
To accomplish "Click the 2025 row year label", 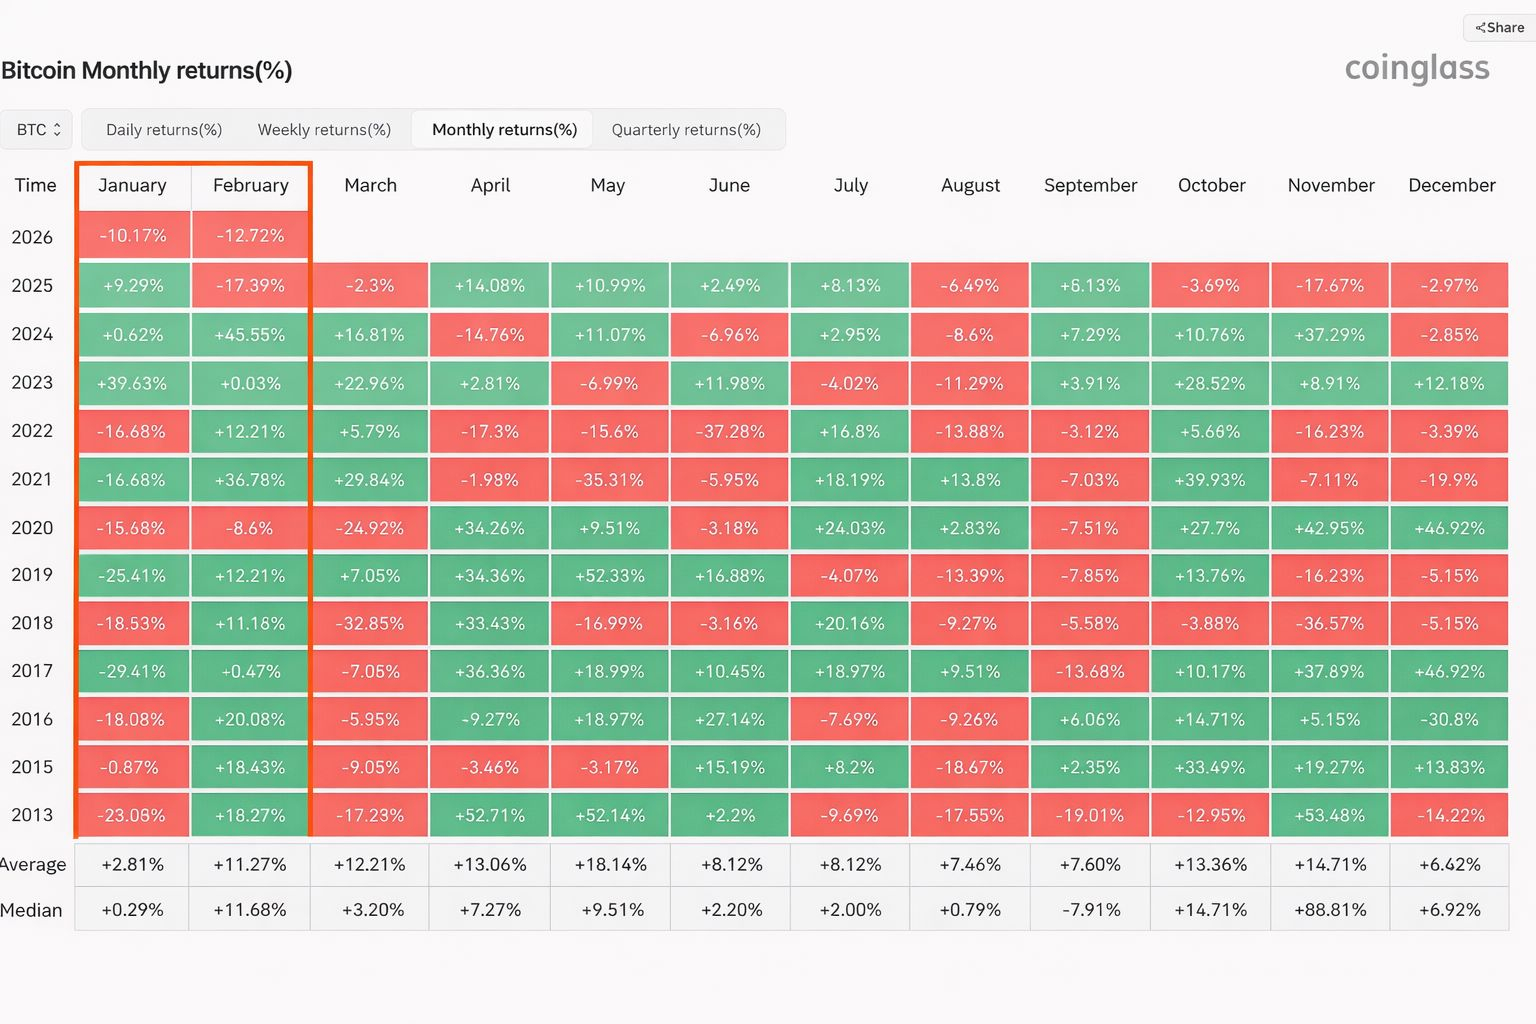I will (x=32, y=286).
